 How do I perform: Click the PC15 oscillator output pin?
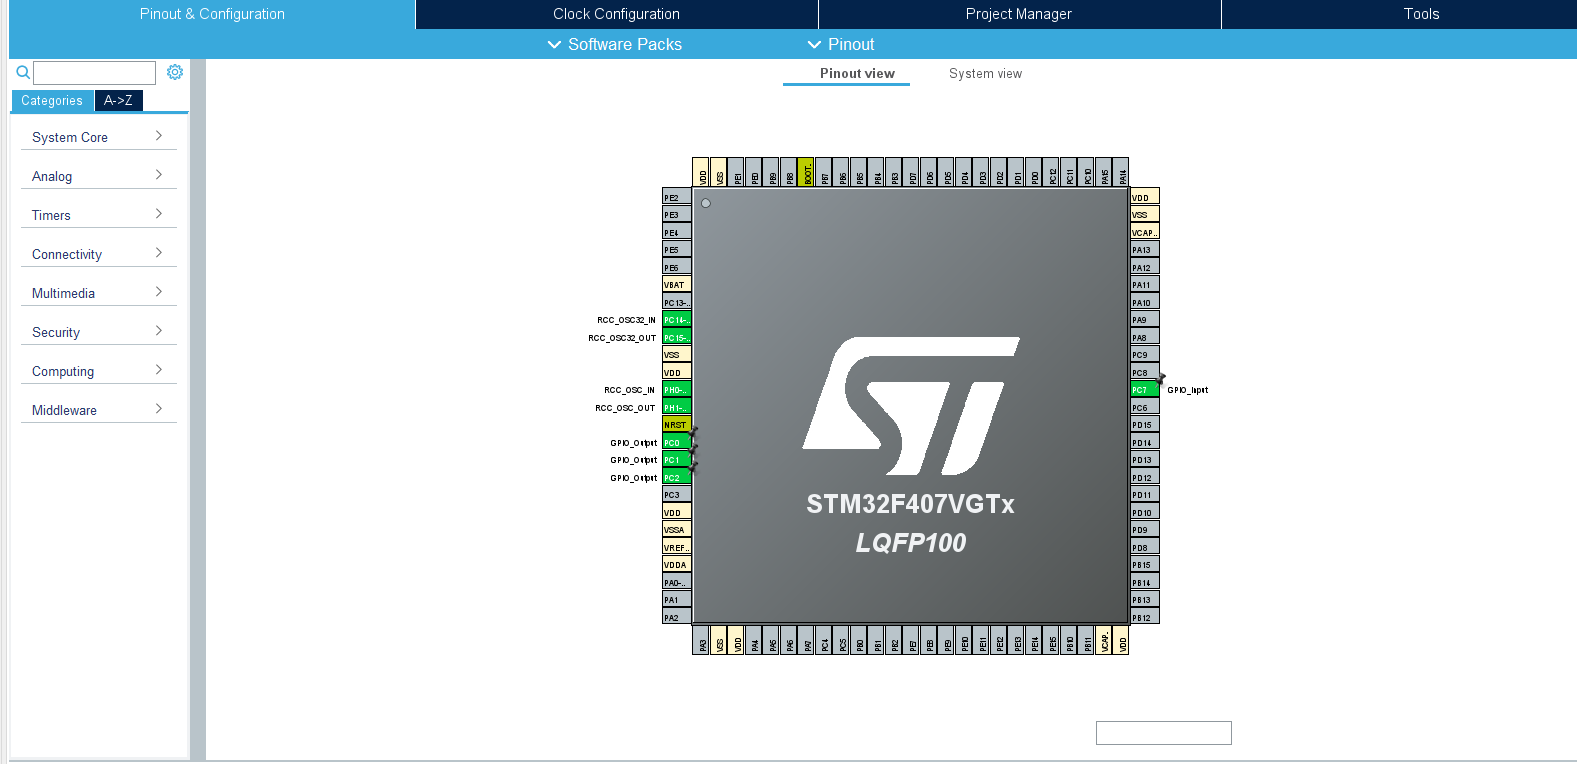tap(677, 338)
